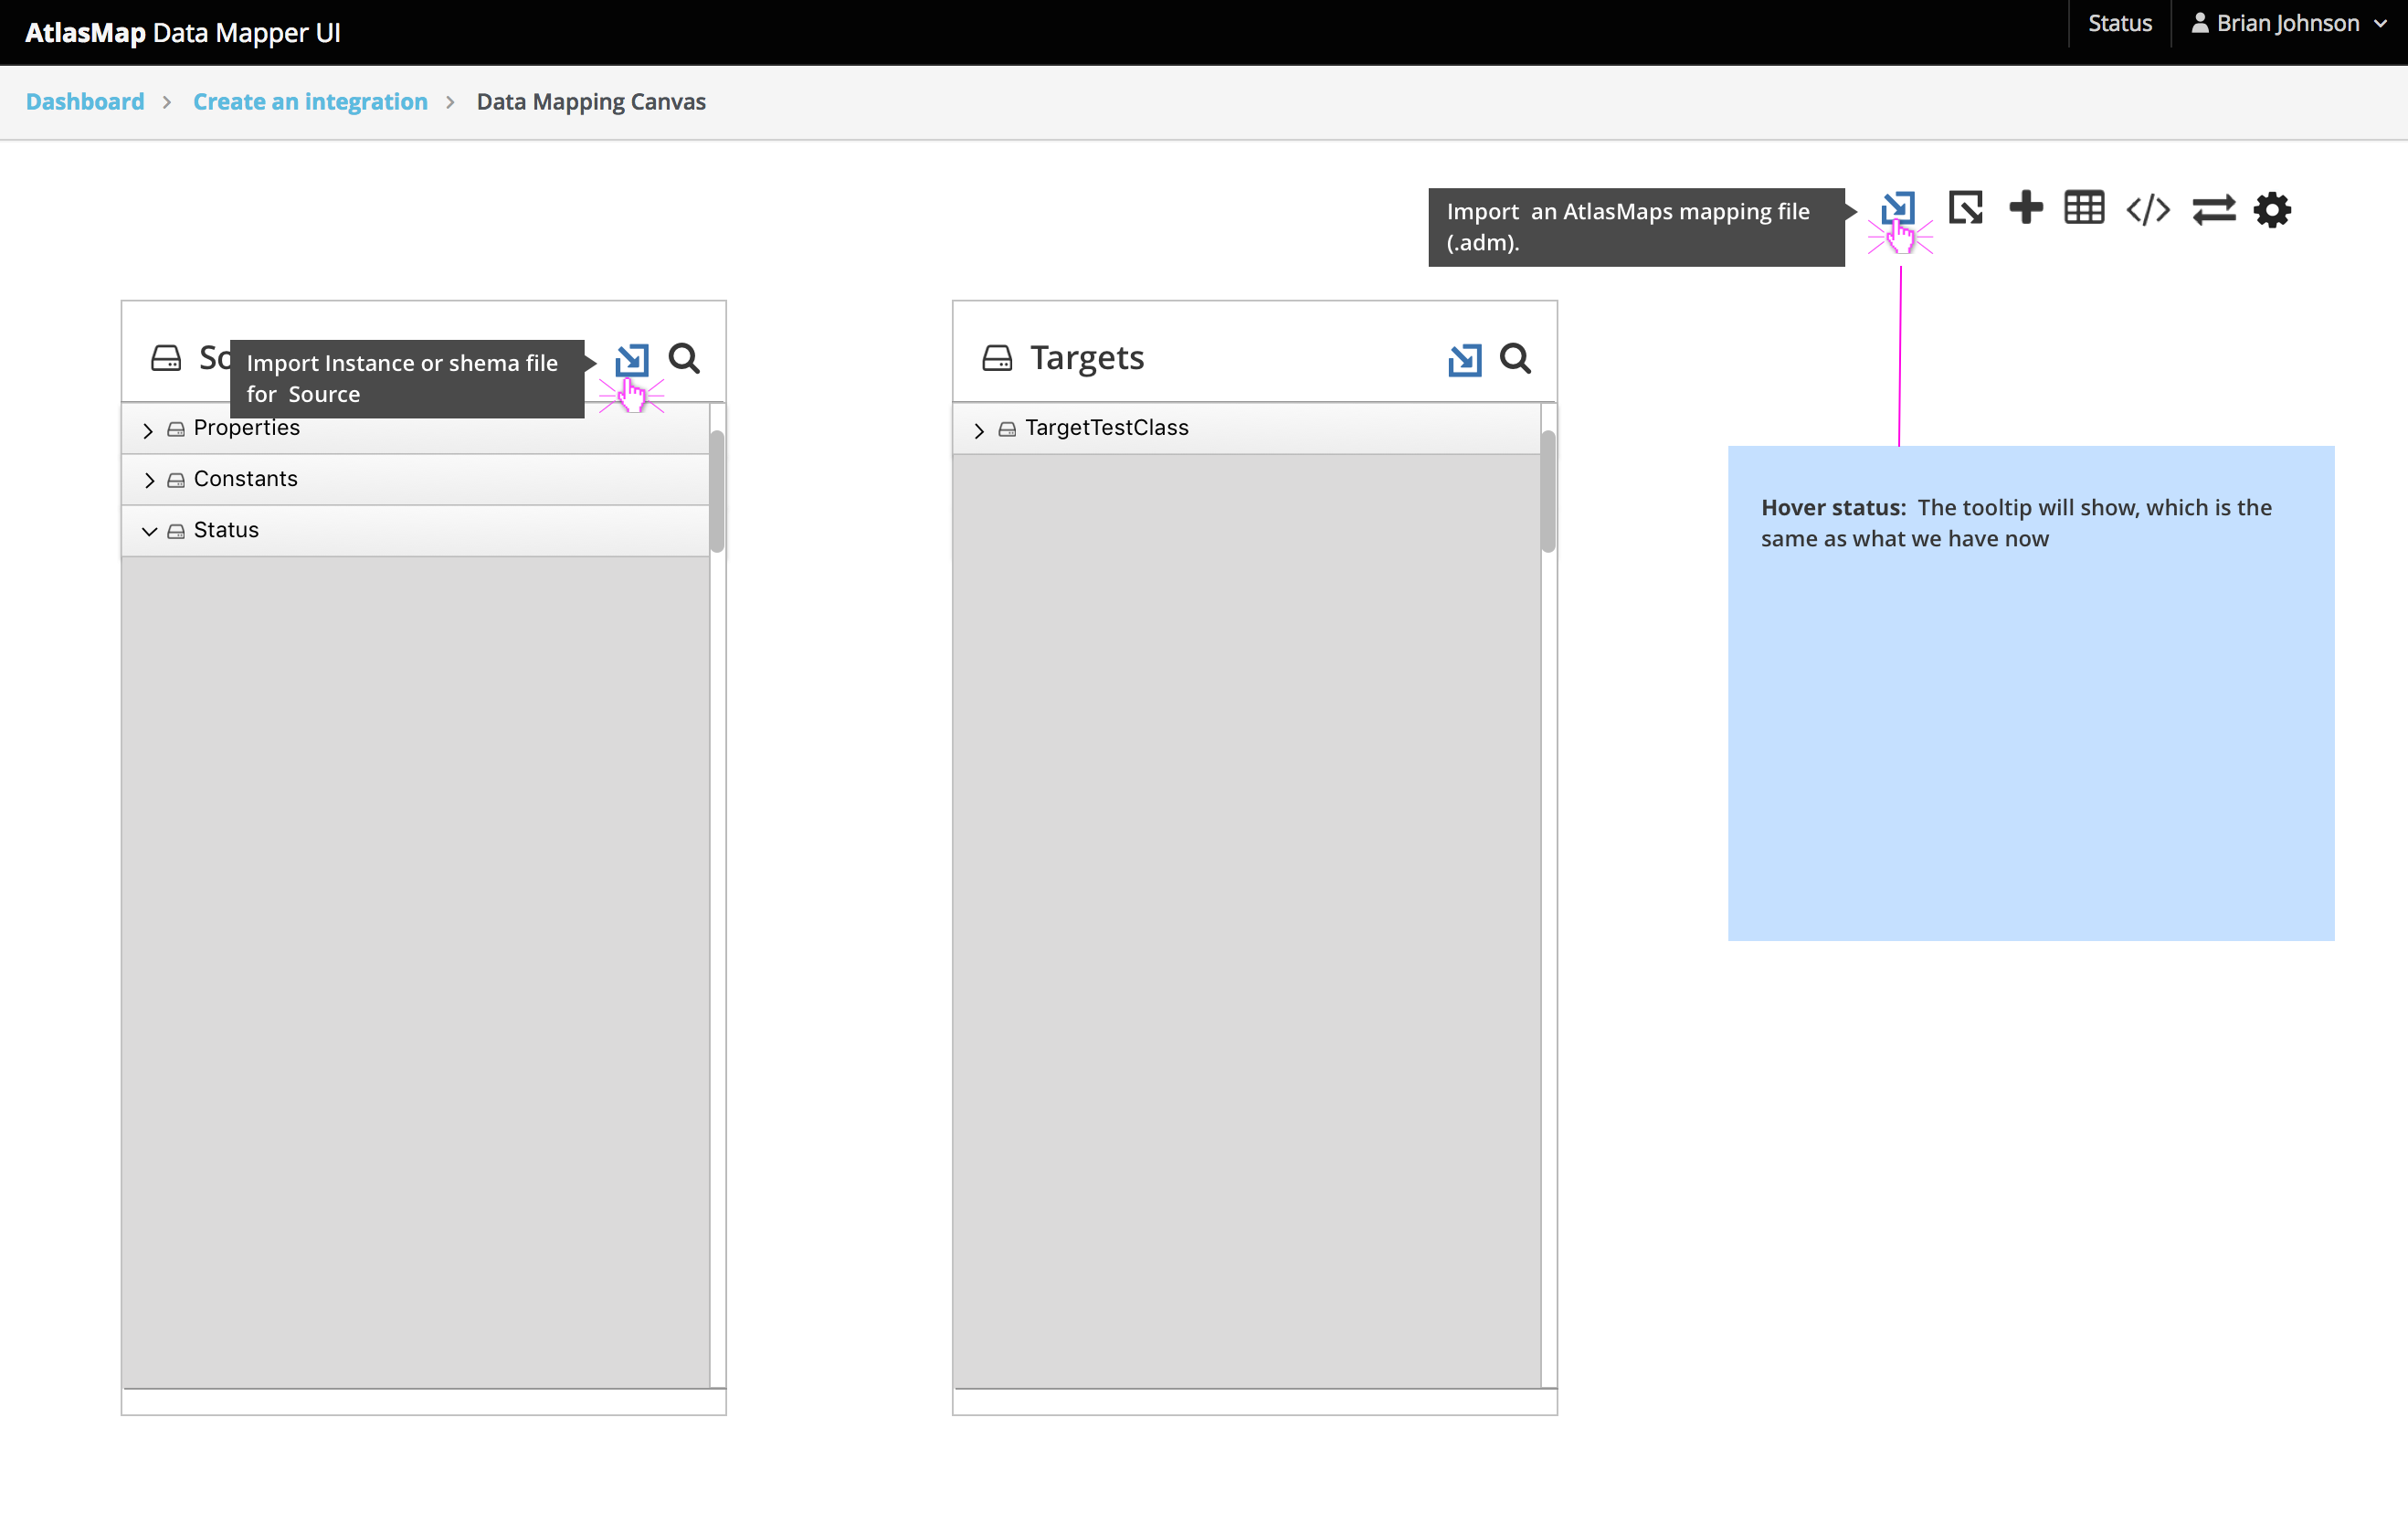Add a new mapping with the plus icon
This screenshot has height=1513, width=2408.
point(2026,208)
